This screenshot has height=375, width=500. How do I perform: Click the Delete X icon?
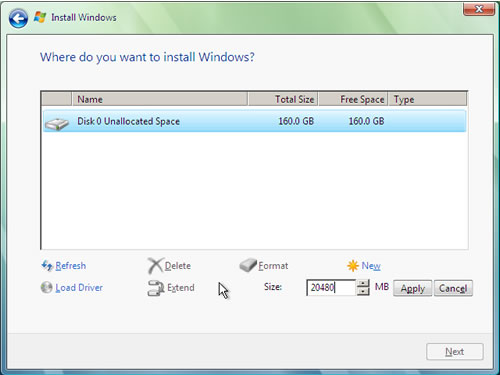[x=155, y=266]
